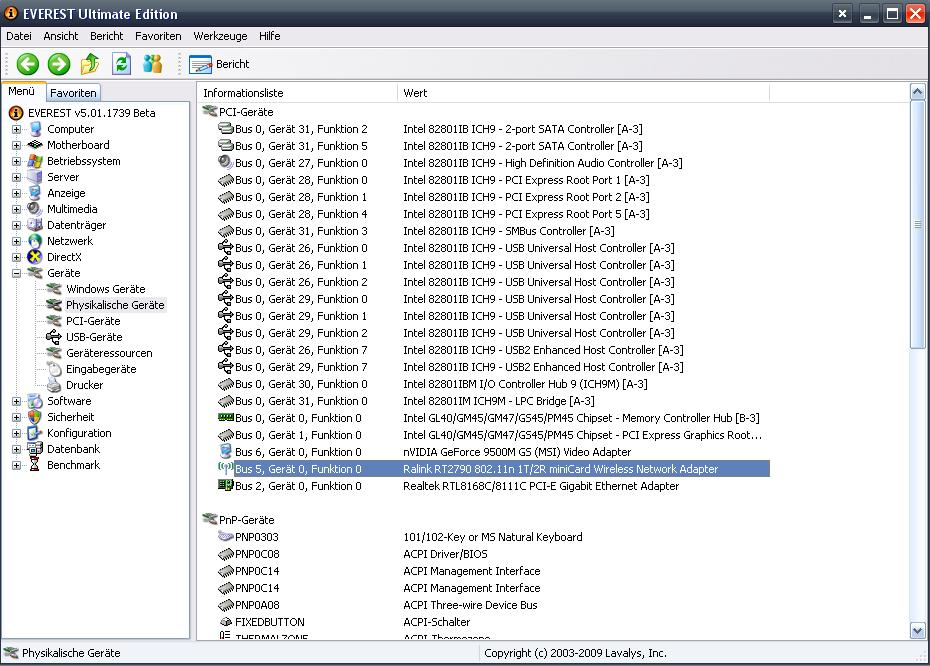This screenshot has width=930, height=666.
Task: Select PCI-Geräte in the left tree
Action: tap(93, 321)
